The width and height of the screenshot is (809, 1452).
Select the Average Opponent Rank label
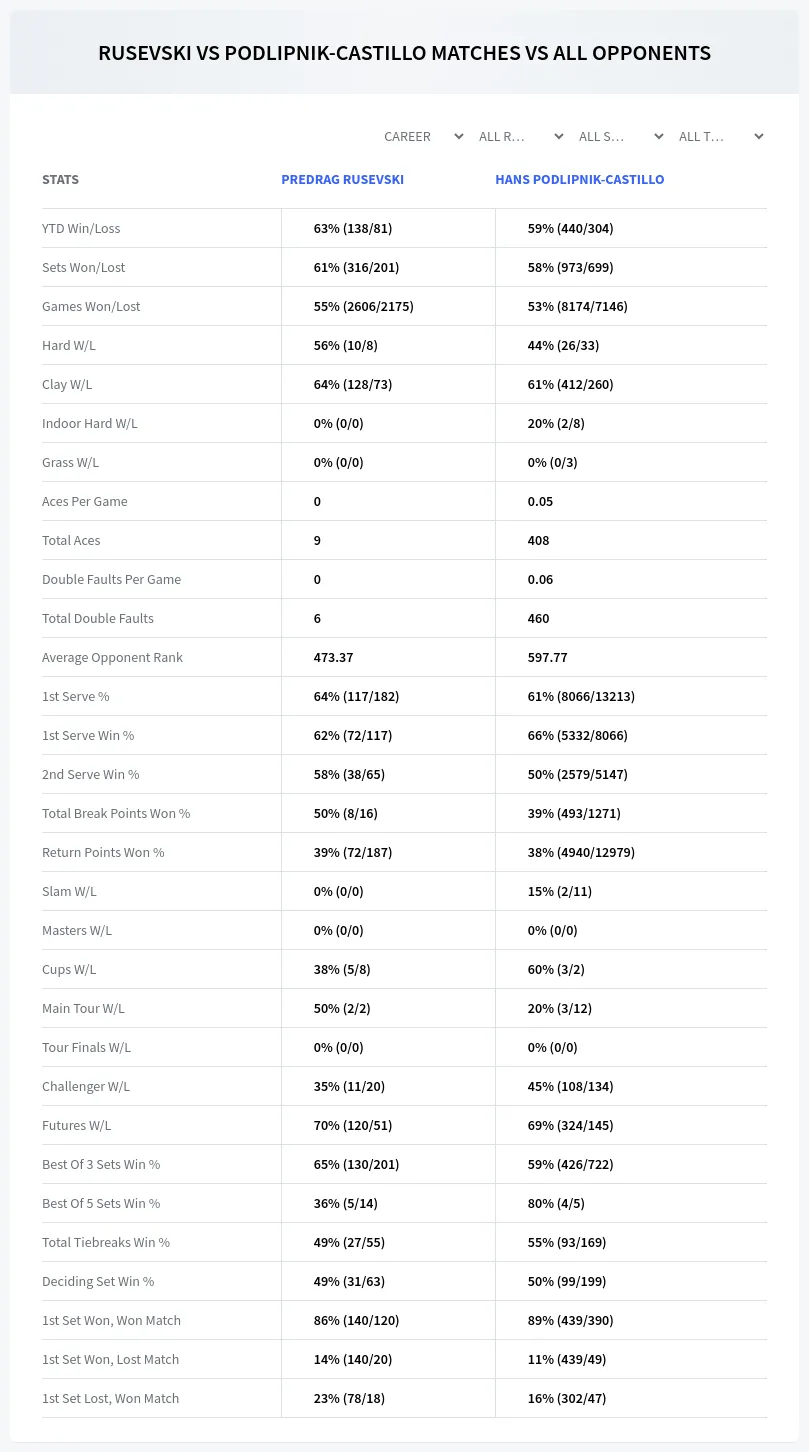pos(112,657)
